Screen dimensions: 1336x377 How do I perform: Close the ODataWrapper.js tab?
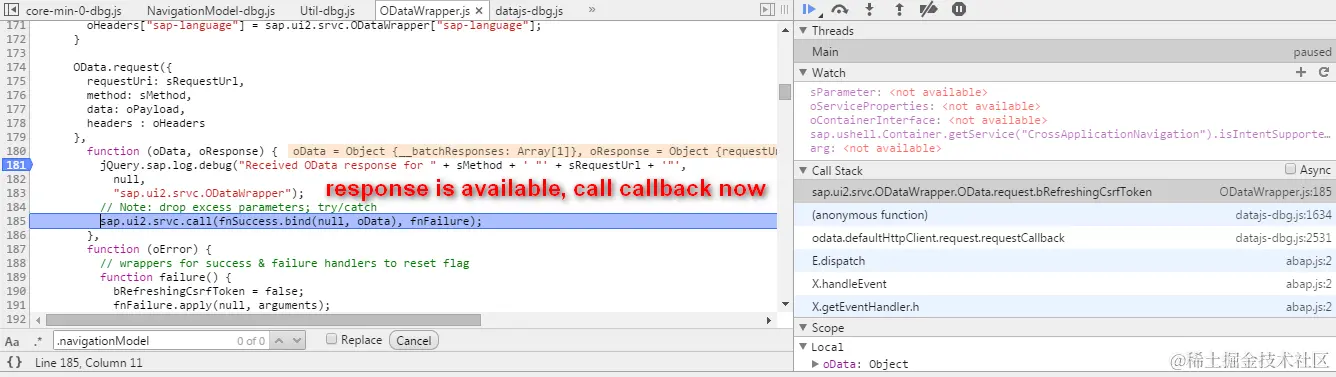pos(479,10)
